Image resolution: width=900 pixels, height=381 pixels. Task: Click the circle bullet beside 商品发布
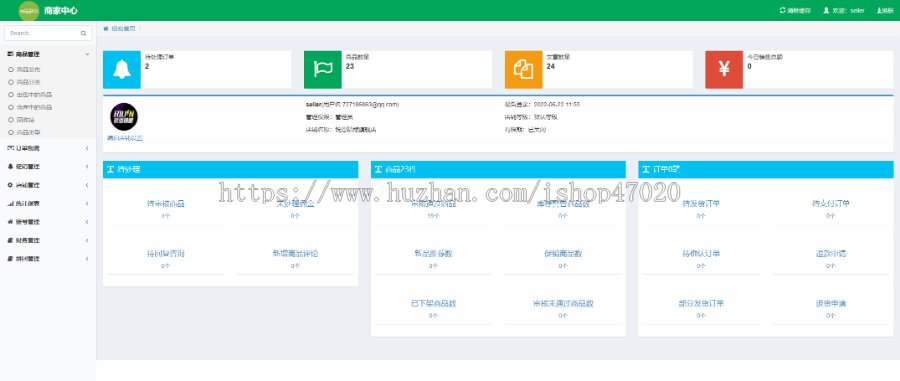(10, 69)
